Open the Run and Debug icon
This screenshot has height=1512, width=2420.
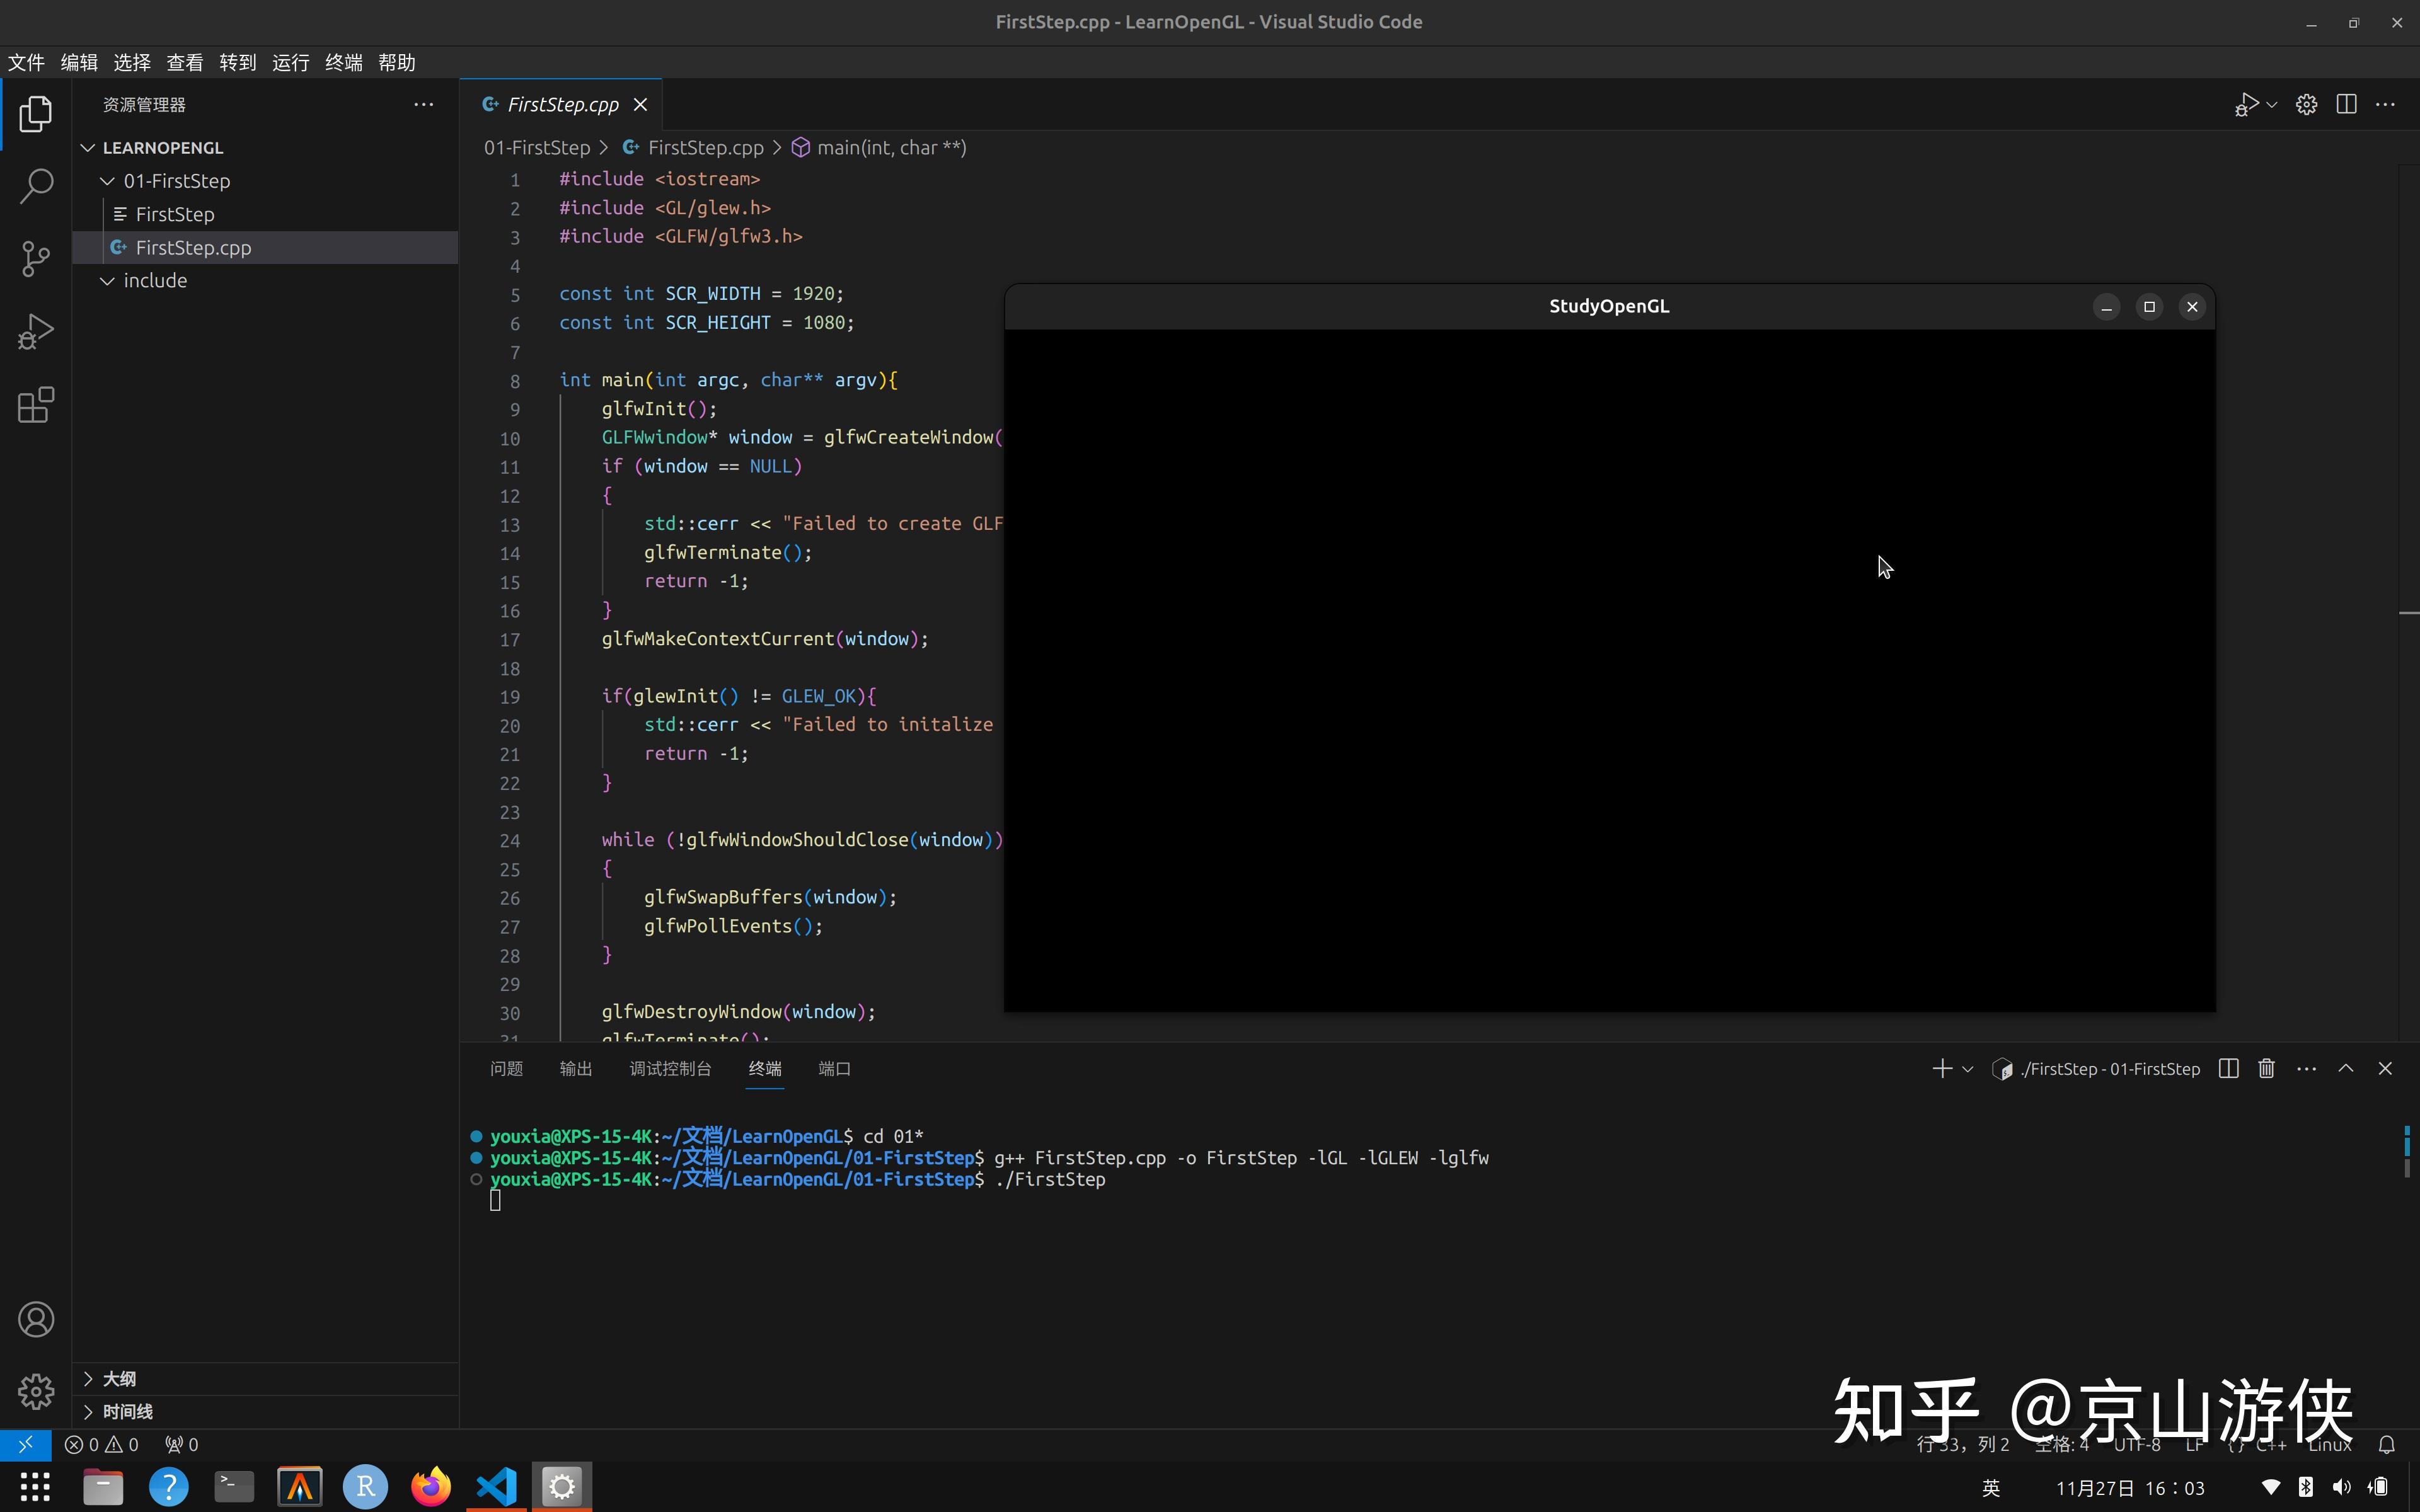tap(36, 331)
